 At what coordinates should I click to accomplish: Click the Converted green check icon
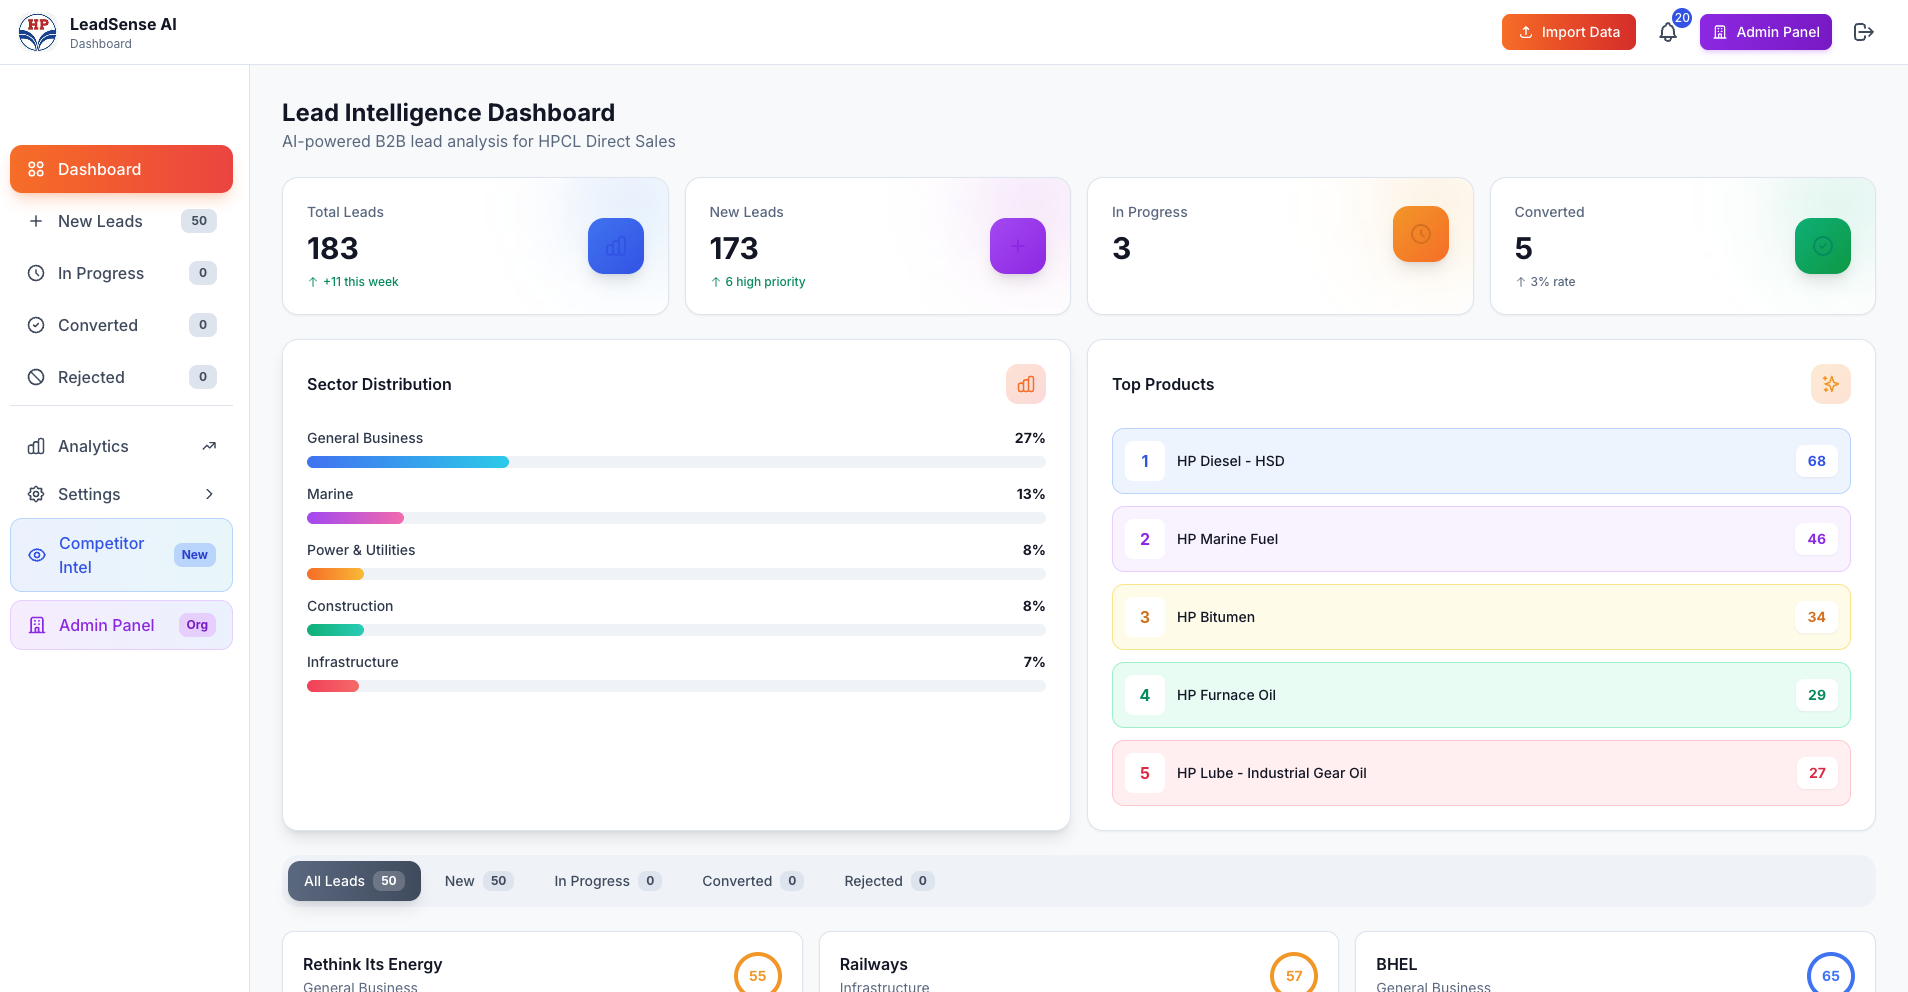pyautogui.click(x=1823, y=246)
